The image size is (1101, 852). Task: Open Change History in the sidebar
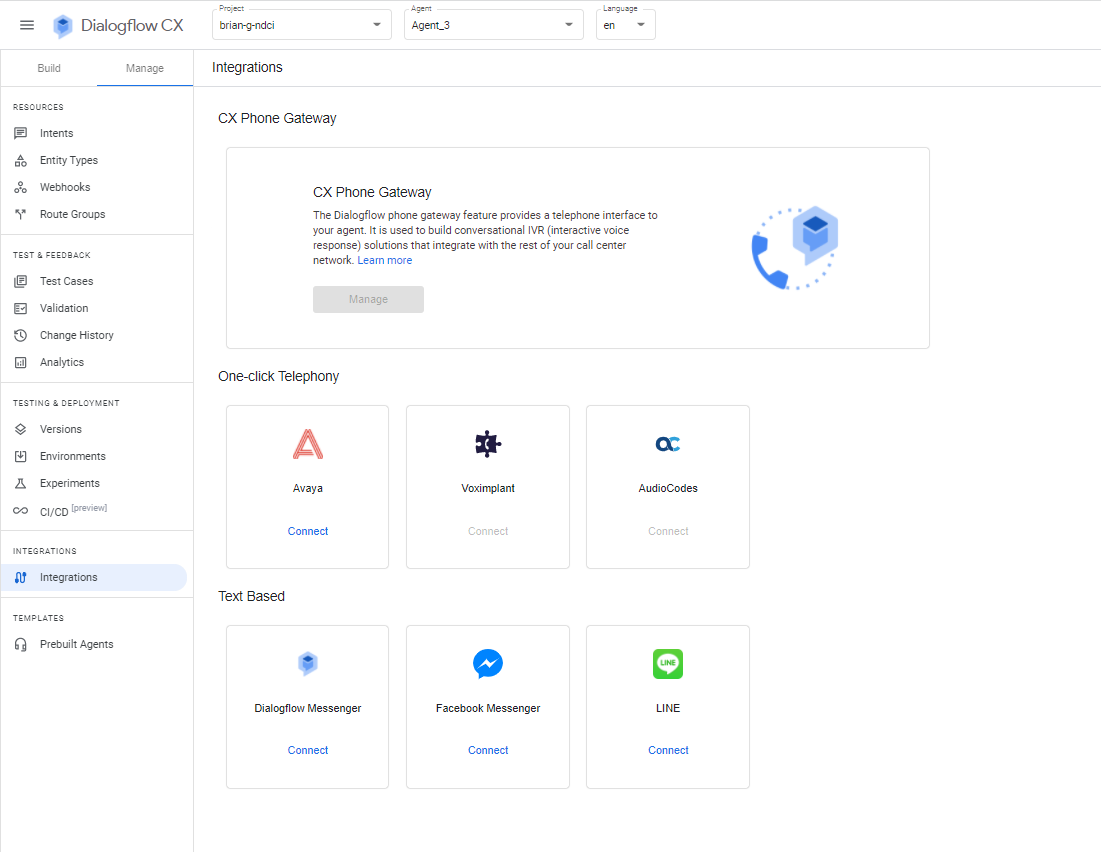point(96,335)
